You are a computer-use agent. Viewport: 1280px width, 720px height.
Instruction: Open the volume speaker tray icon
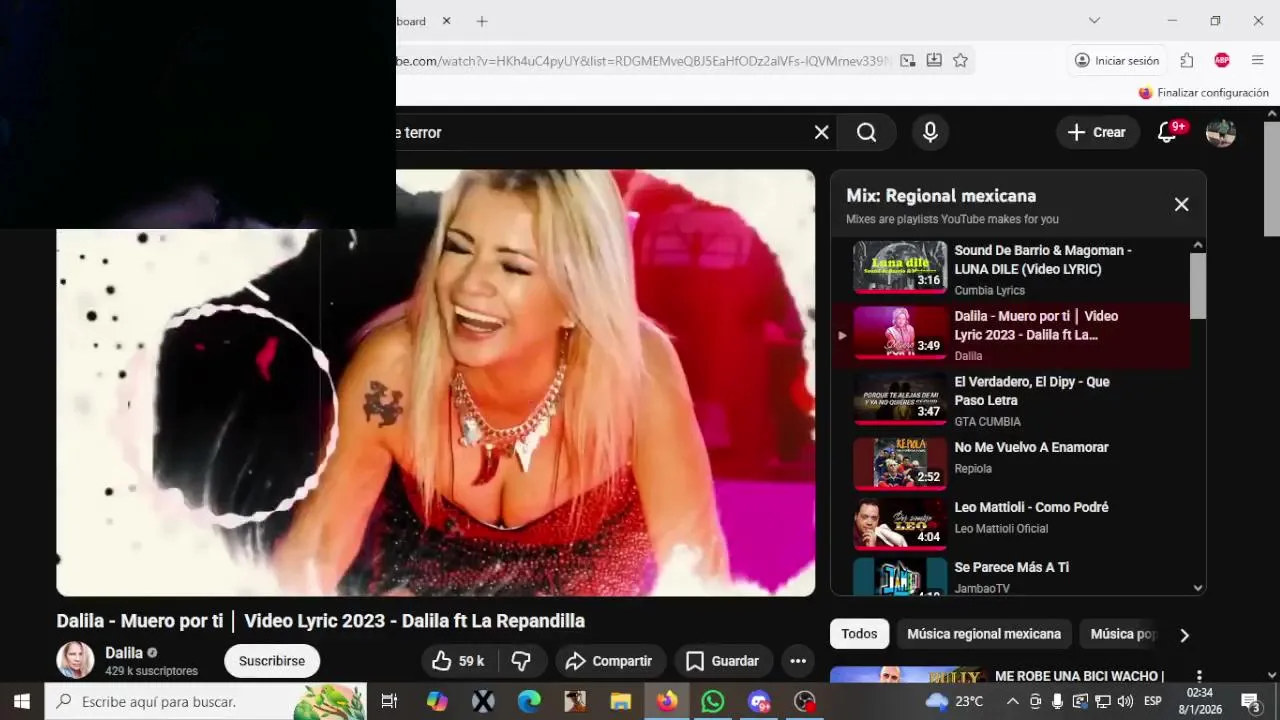click(x=1125, y=701)
